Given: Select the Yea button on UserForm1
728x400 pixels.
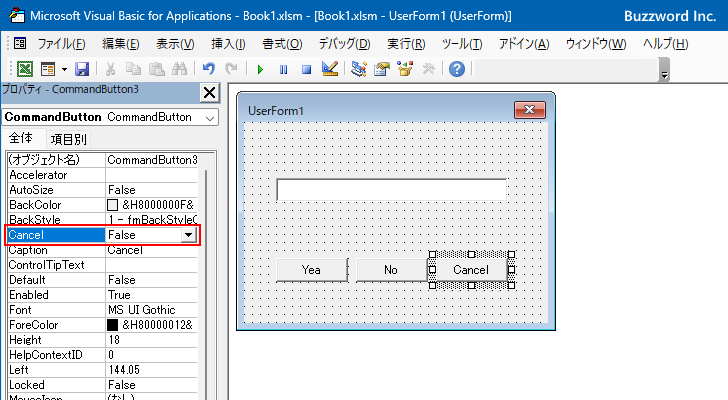Looking at the screenshot, I should click(312, 270).
